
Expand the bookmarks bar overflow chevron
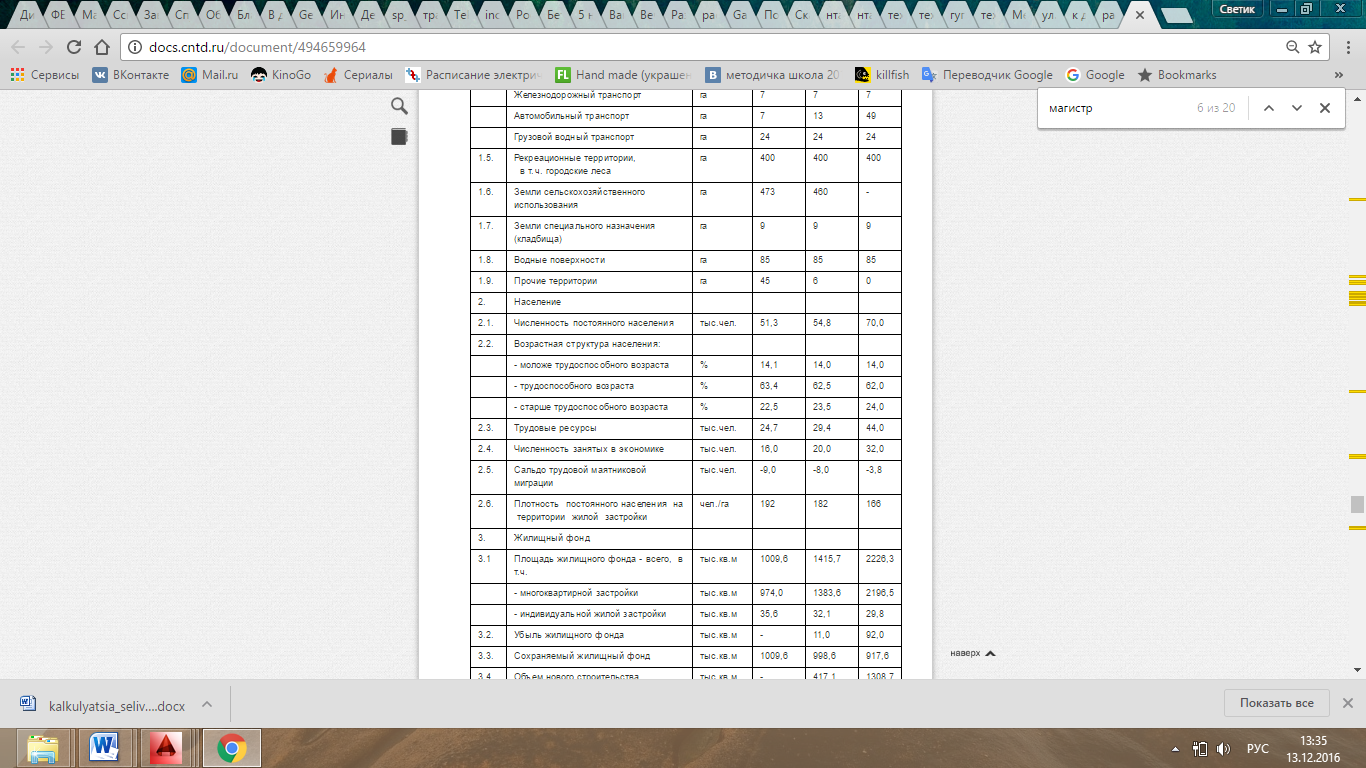(x=1339, y=75)
